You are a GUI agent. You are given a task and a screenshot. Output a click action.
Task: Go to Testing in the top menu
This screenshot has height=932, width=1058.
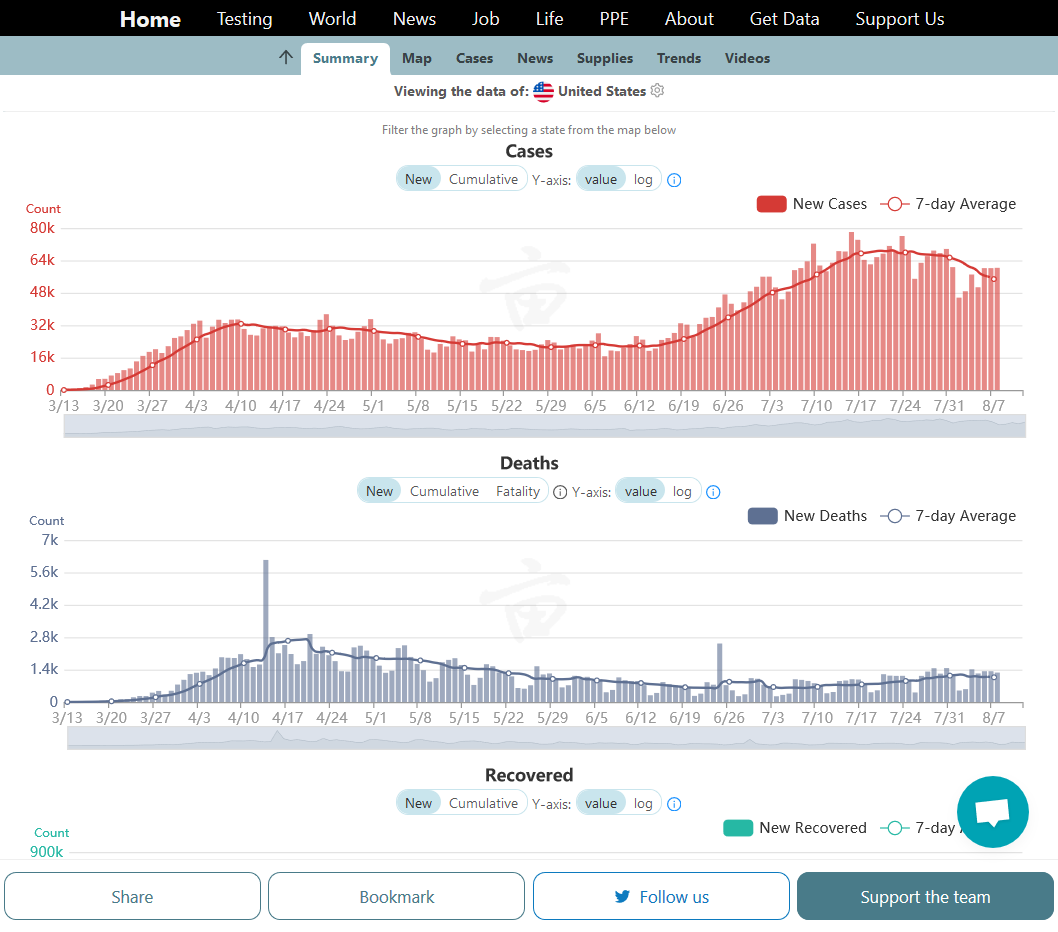(244, 19)
